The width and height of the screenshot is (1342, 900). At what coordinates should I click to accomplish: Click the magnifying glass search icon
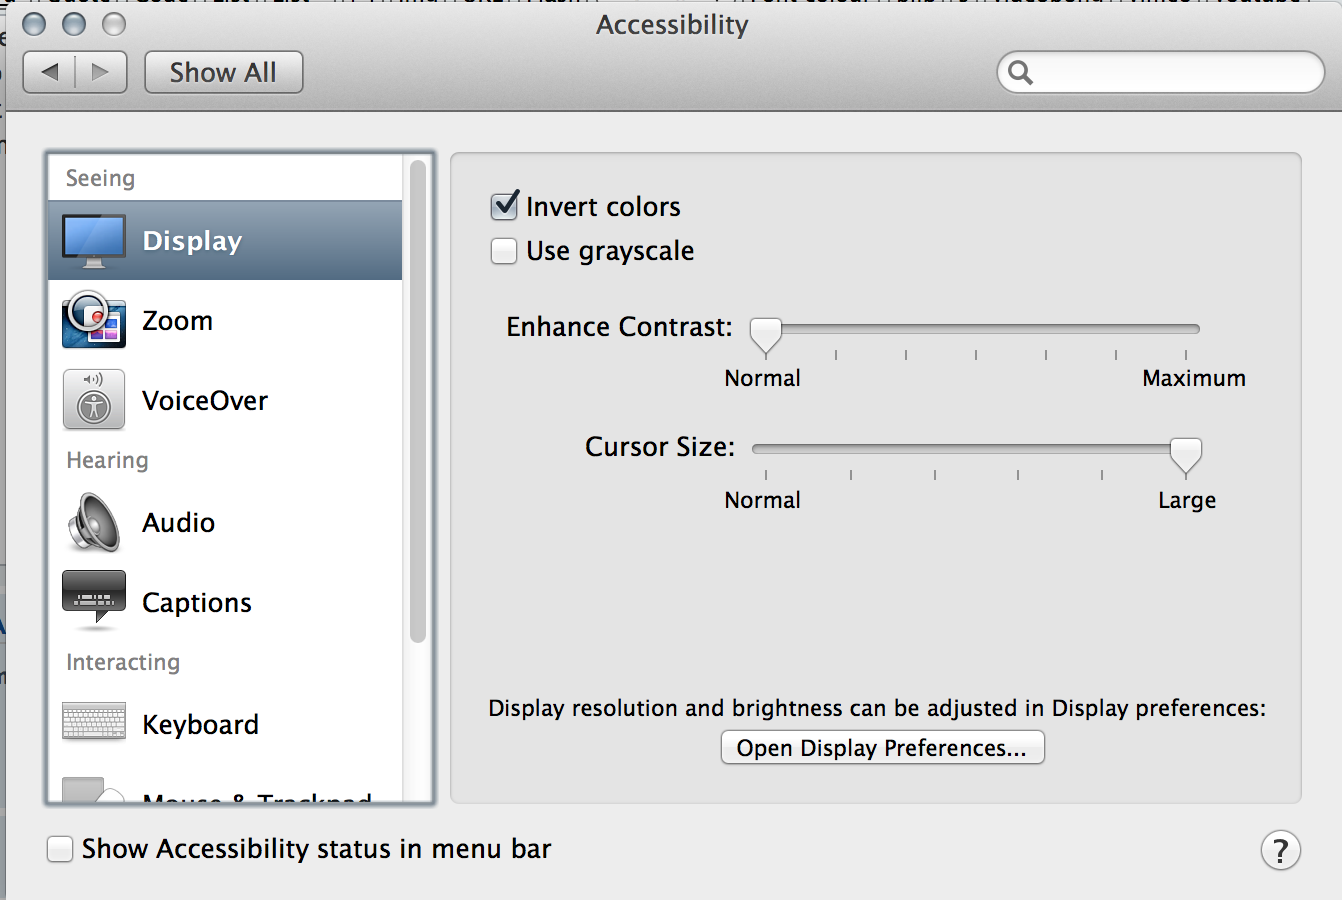[1020, 72]
